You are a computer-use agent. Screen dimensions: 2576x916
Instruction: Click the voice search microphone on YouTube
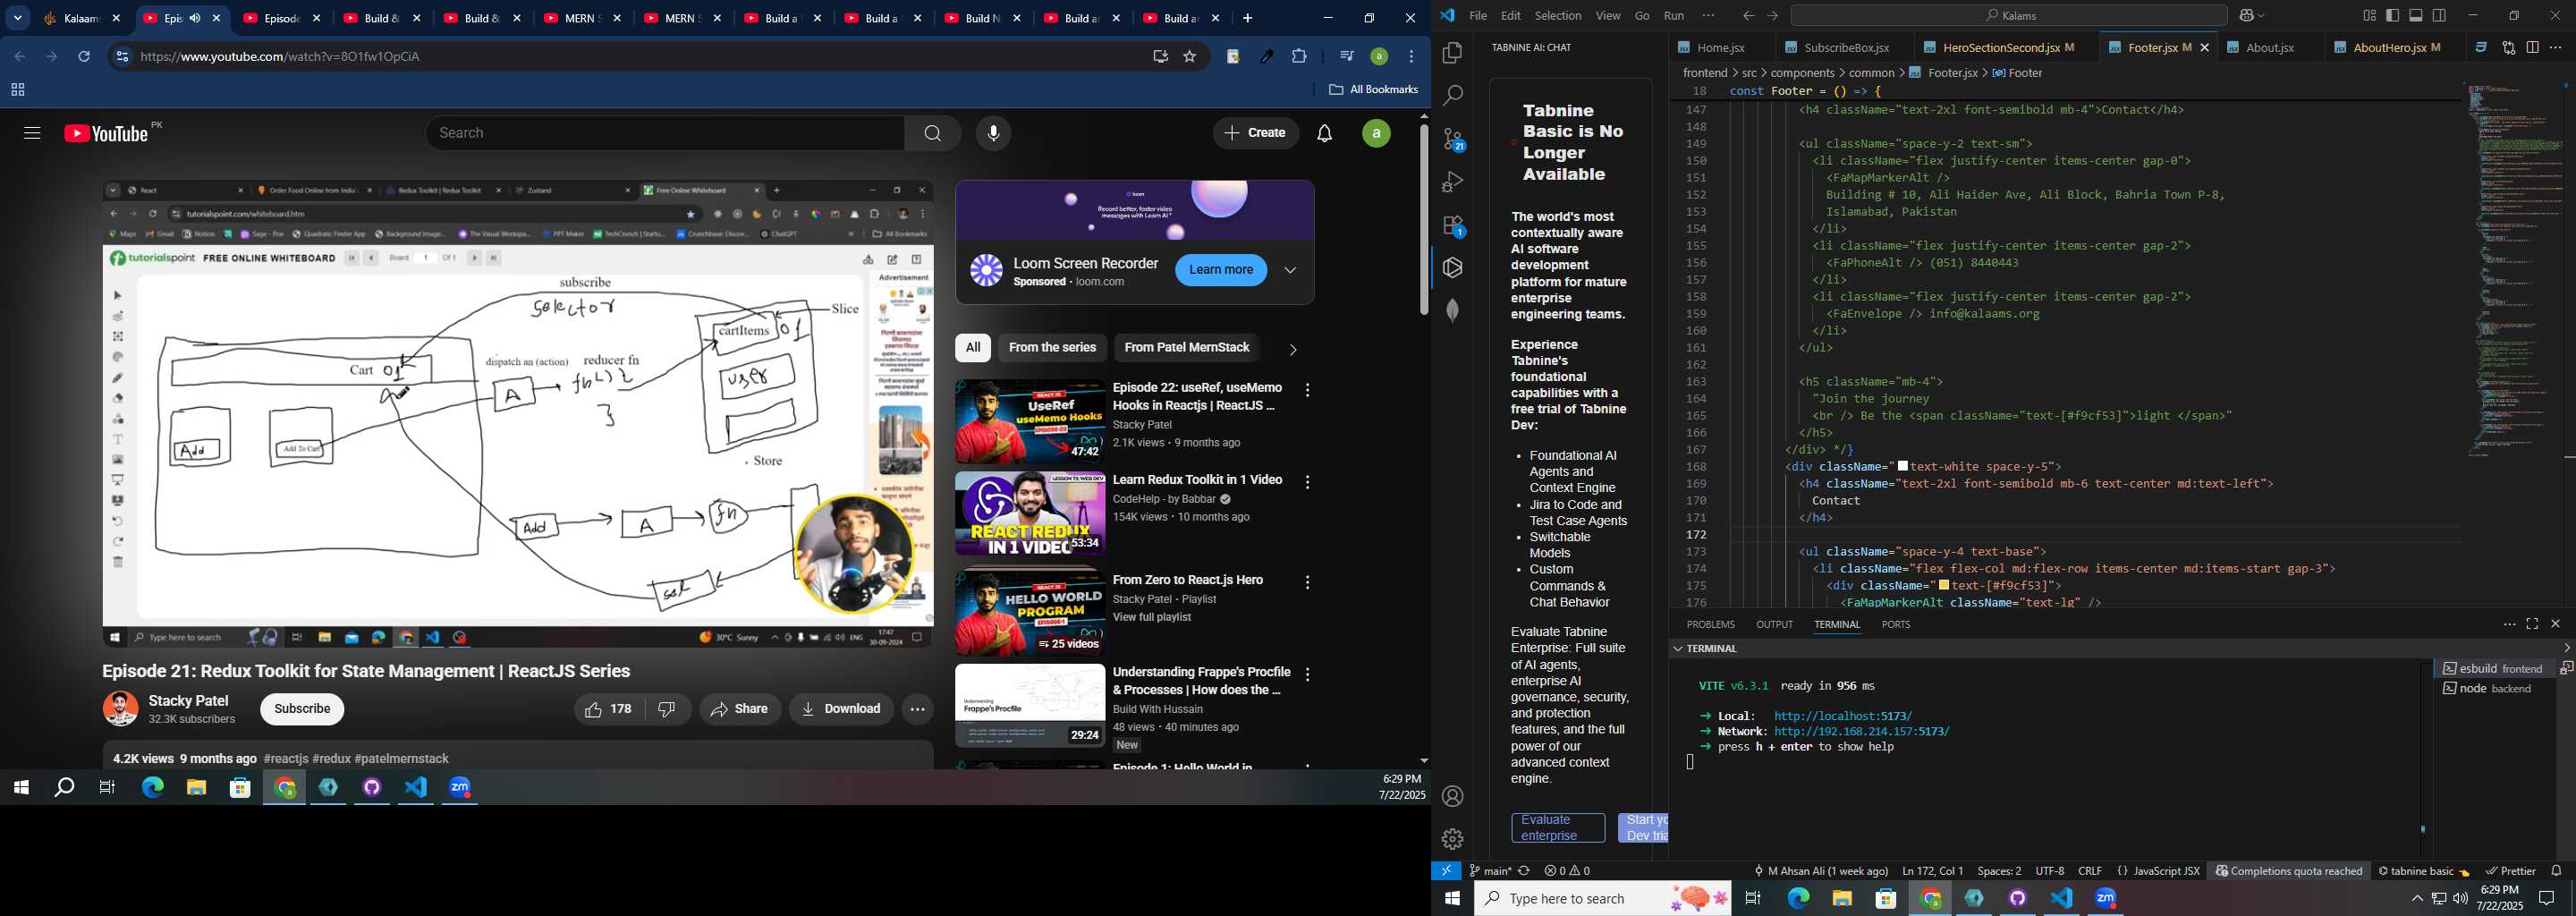pos(993,133)
